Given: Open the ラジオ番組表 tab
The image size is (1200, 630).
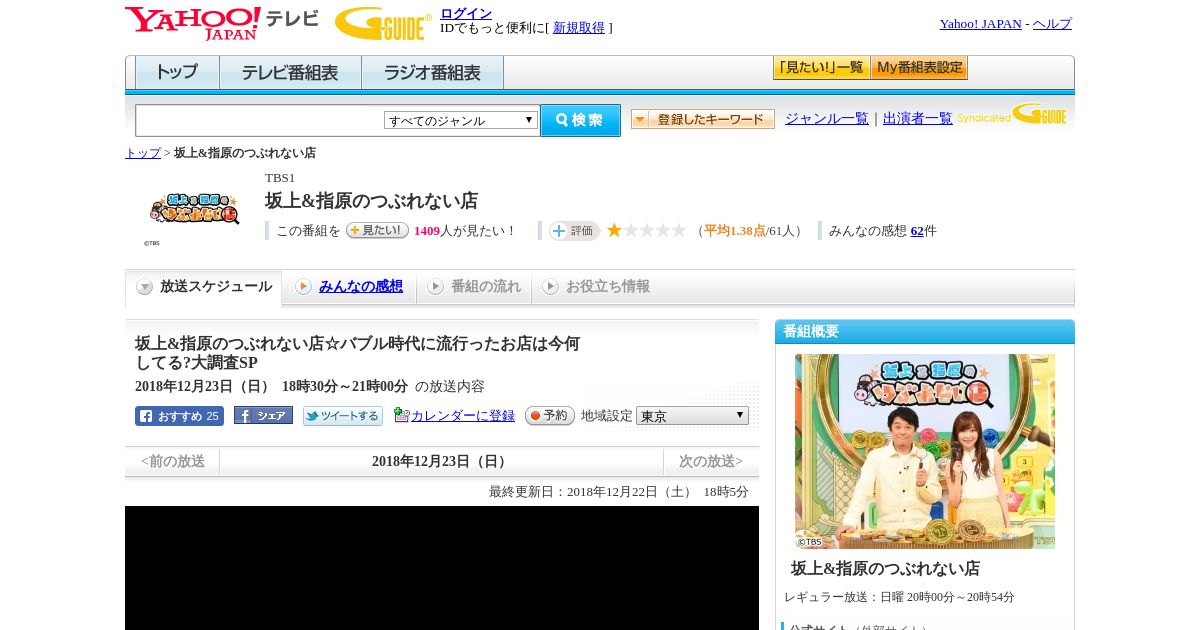Looking at the screenshot, I should [x=432, y=73].
